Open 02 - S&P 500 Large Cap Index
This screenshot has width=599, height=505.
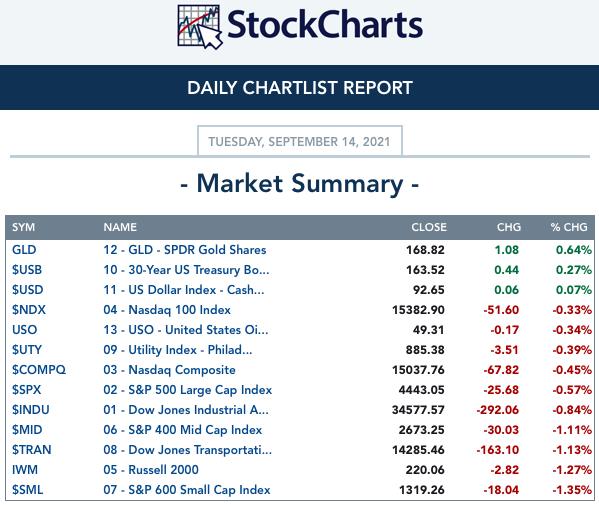(188, 390)
